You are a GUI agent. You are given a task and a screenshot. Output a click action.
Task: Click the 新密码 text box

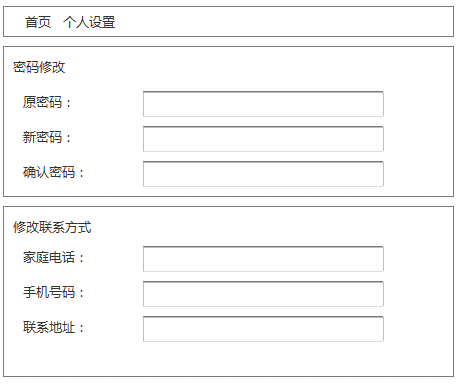pyautogui.click(x=263, y=139)
